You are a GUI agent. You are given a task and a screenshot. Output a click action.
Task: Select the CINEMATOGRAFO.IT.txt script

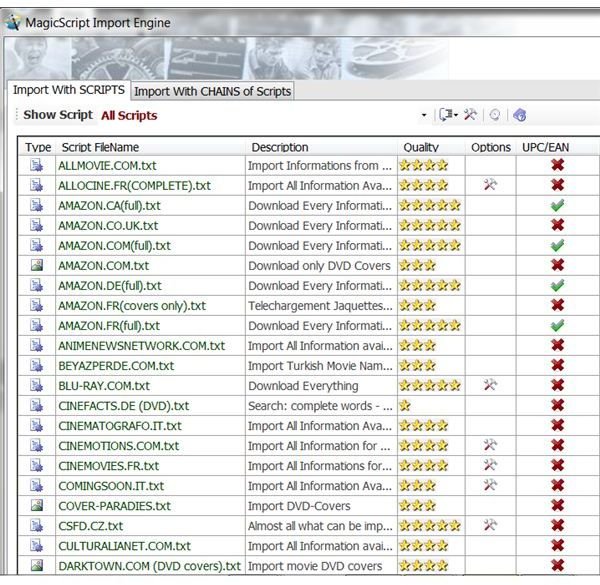[120, 426]
